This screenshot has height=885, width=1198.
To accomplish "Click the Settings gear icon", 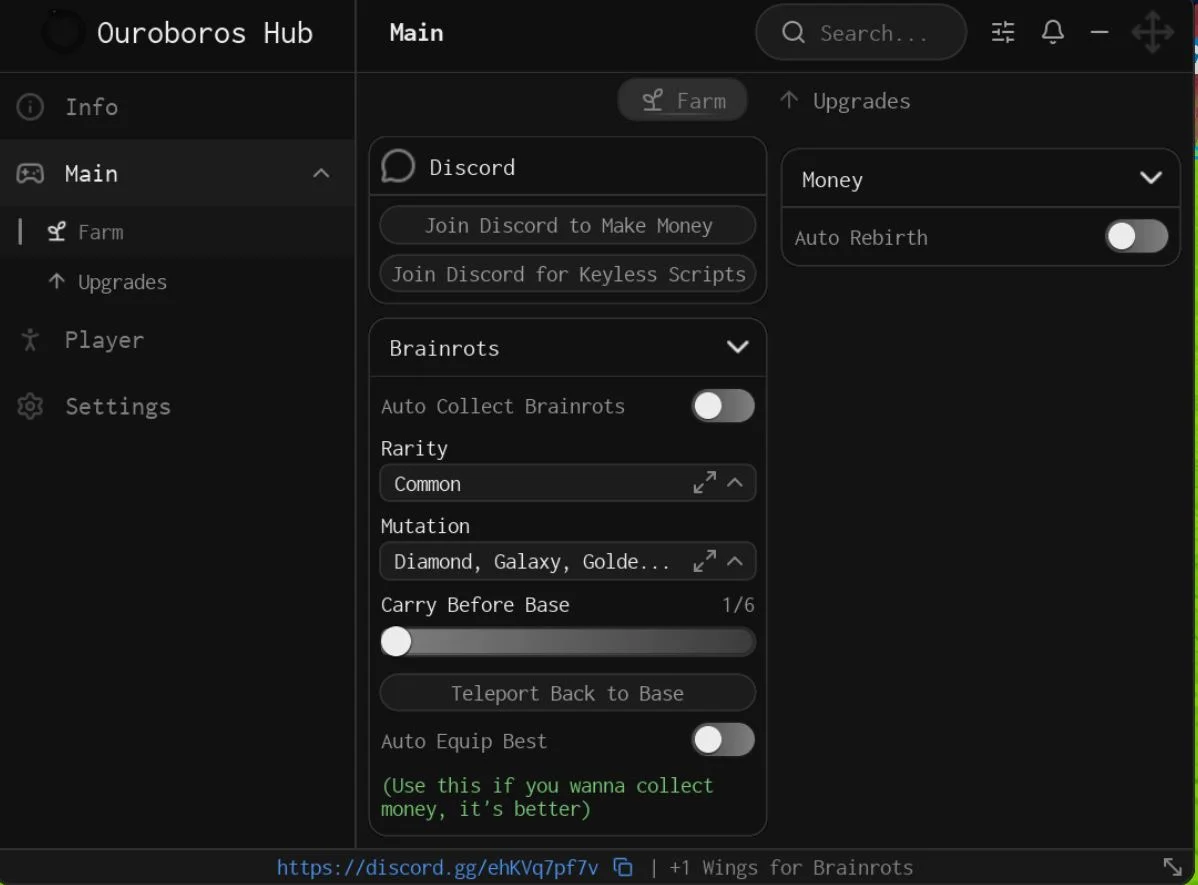I will pyautogui.click(x=31, y=406).
